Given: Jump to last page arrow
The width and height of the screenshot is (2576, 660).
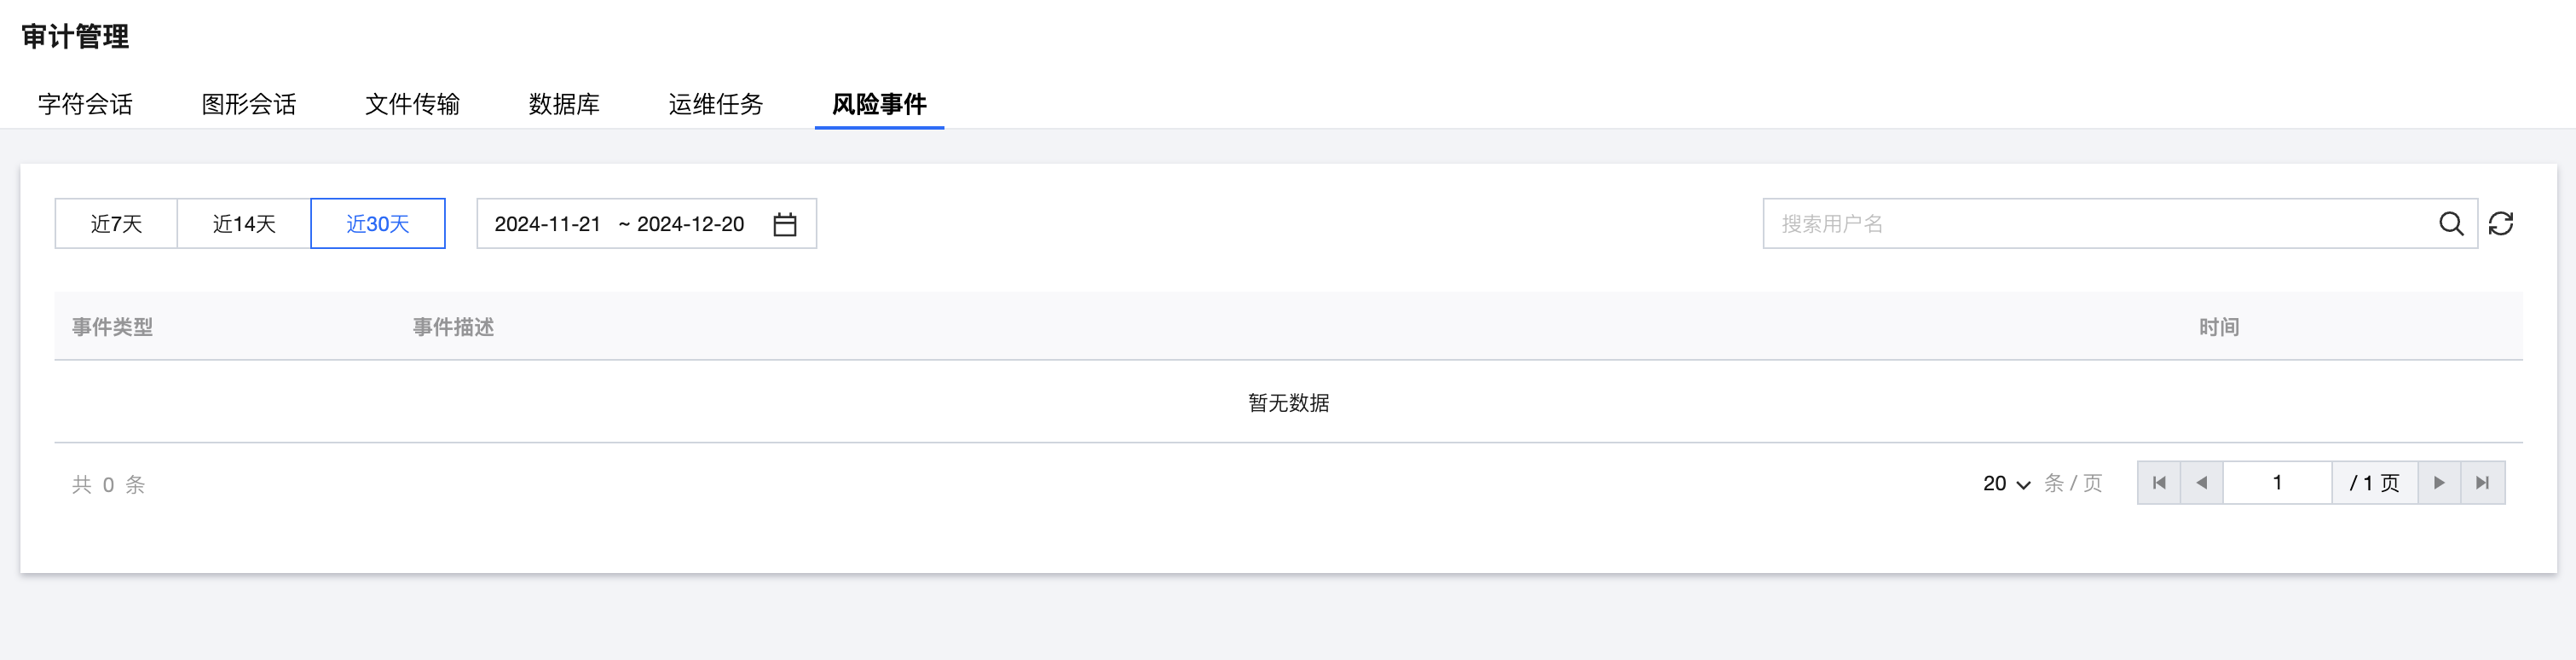Looking at the screenshot, I should pyautogui.click(x=2482, y=483).
